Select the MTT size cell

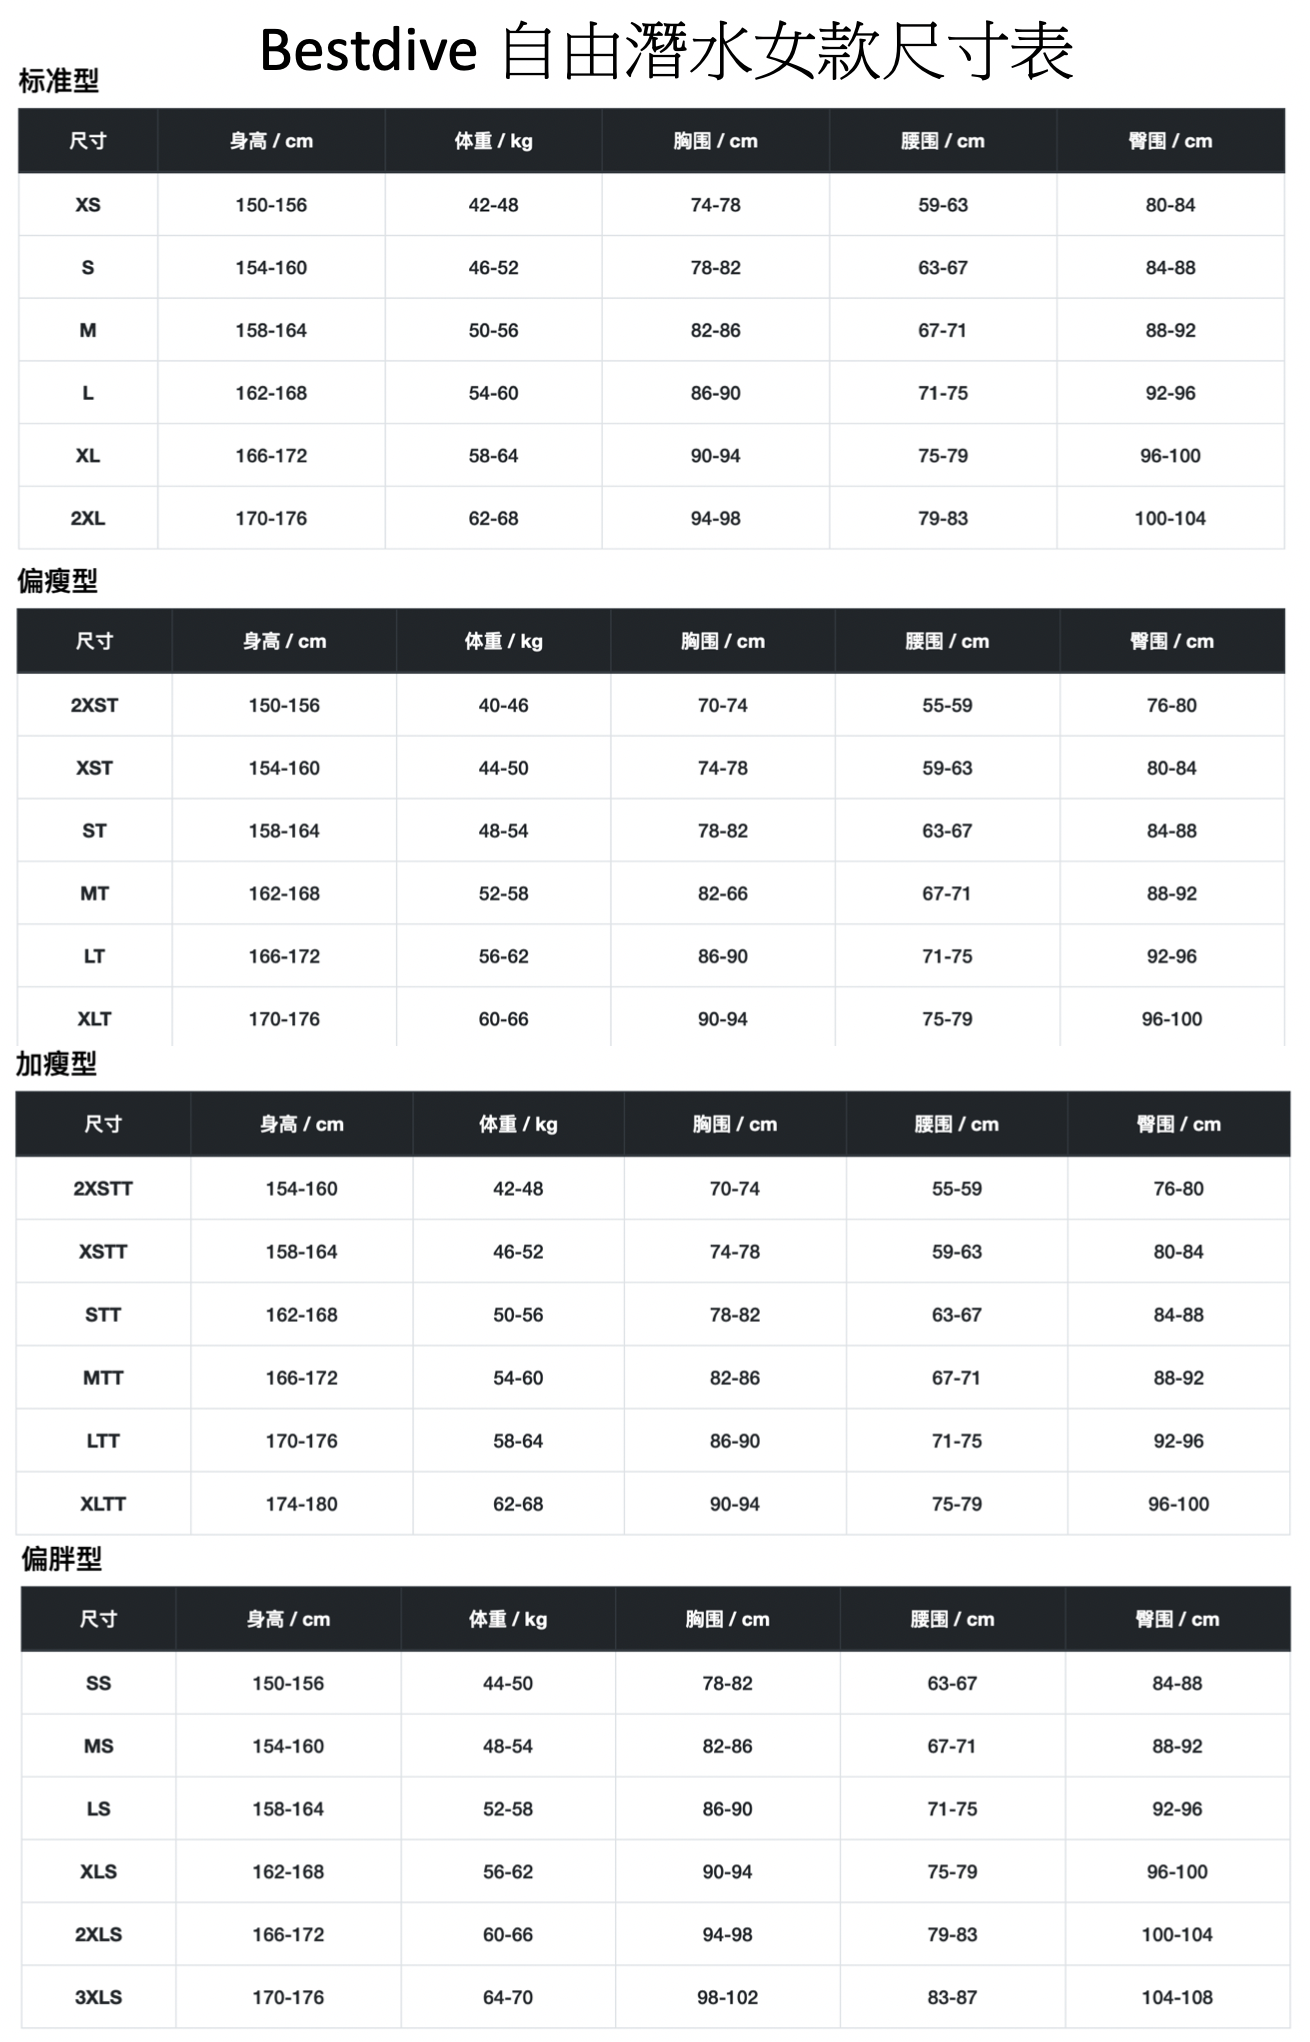[x=103, y=1378]
